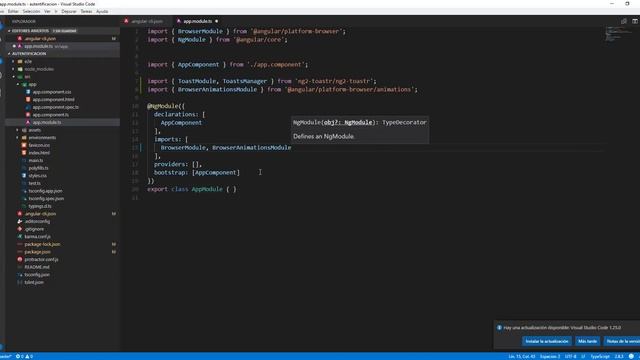
Task: Collapse the AUTENTIFICACION project section
Action: (x=29, y=53)
